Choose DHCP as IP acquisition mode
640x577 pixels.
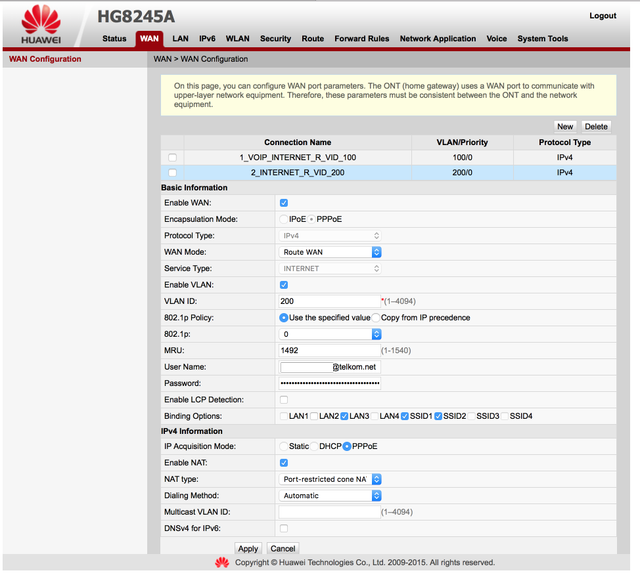(314, 446)
